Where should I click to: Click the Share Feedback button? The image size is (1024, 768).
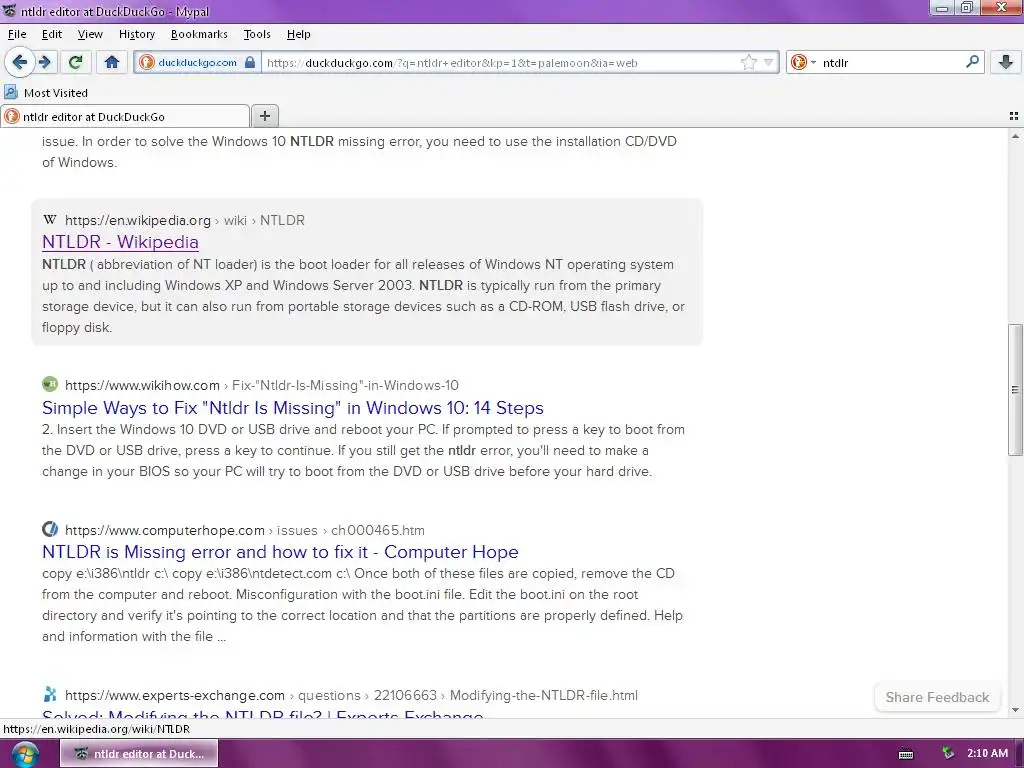[x=937, y=697]
